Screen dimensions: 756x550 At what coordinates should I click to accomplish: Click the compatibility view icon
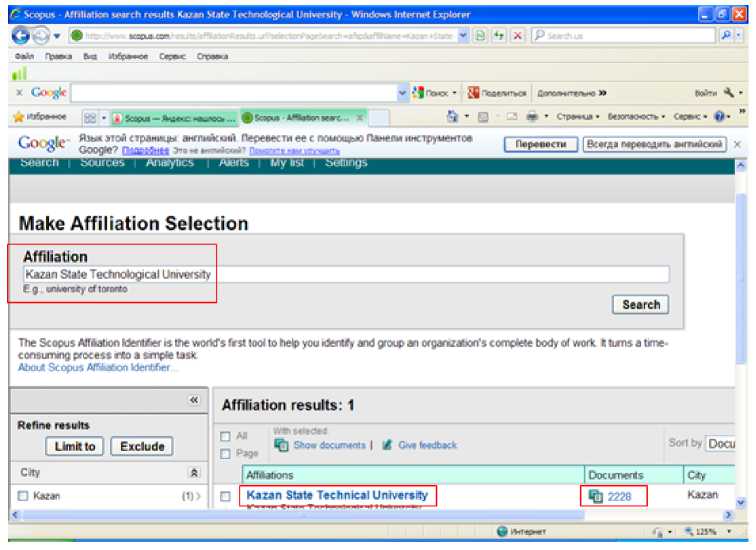click(x=480, y=36)
